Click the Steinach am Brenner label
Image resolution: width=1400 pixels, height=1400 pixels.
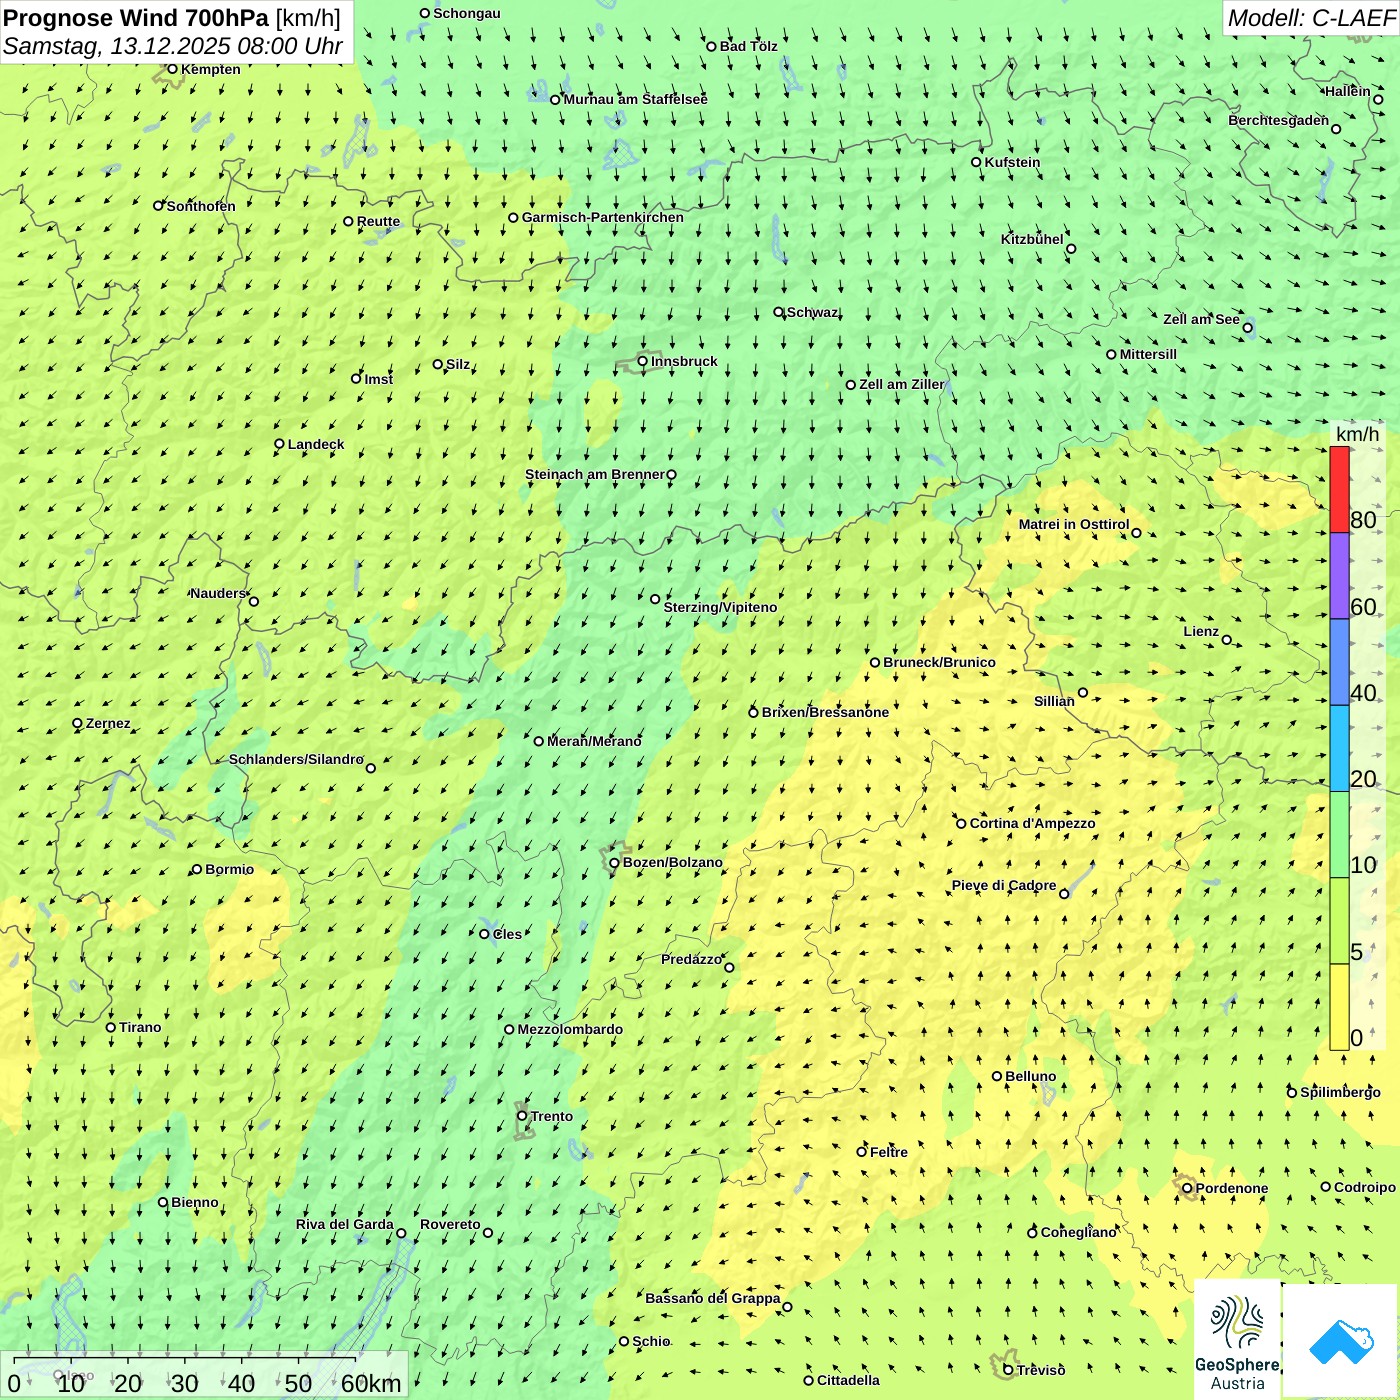tap(595, 474)
